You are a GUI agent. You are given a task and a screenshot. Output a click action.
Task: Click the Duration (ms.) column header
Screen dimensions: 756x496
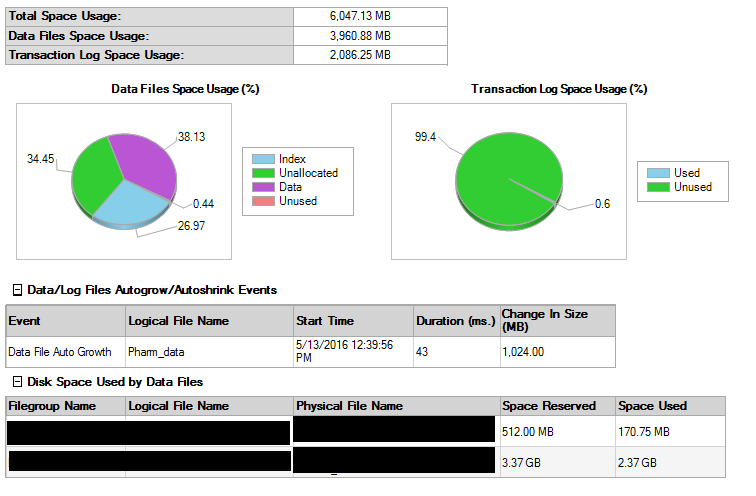tap(455, 321)
